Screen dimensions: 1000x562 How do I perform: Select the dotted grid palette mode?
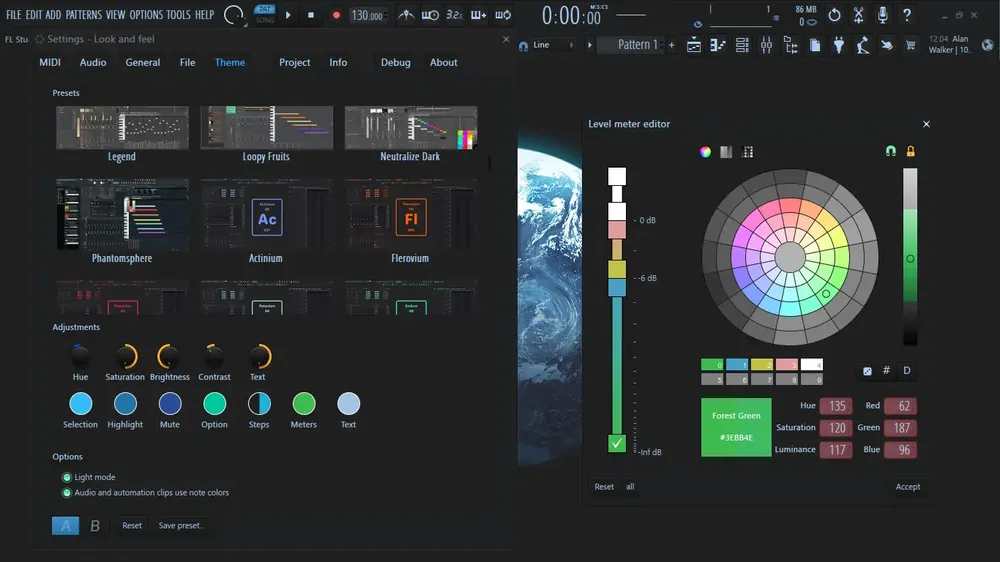[747, 152]
